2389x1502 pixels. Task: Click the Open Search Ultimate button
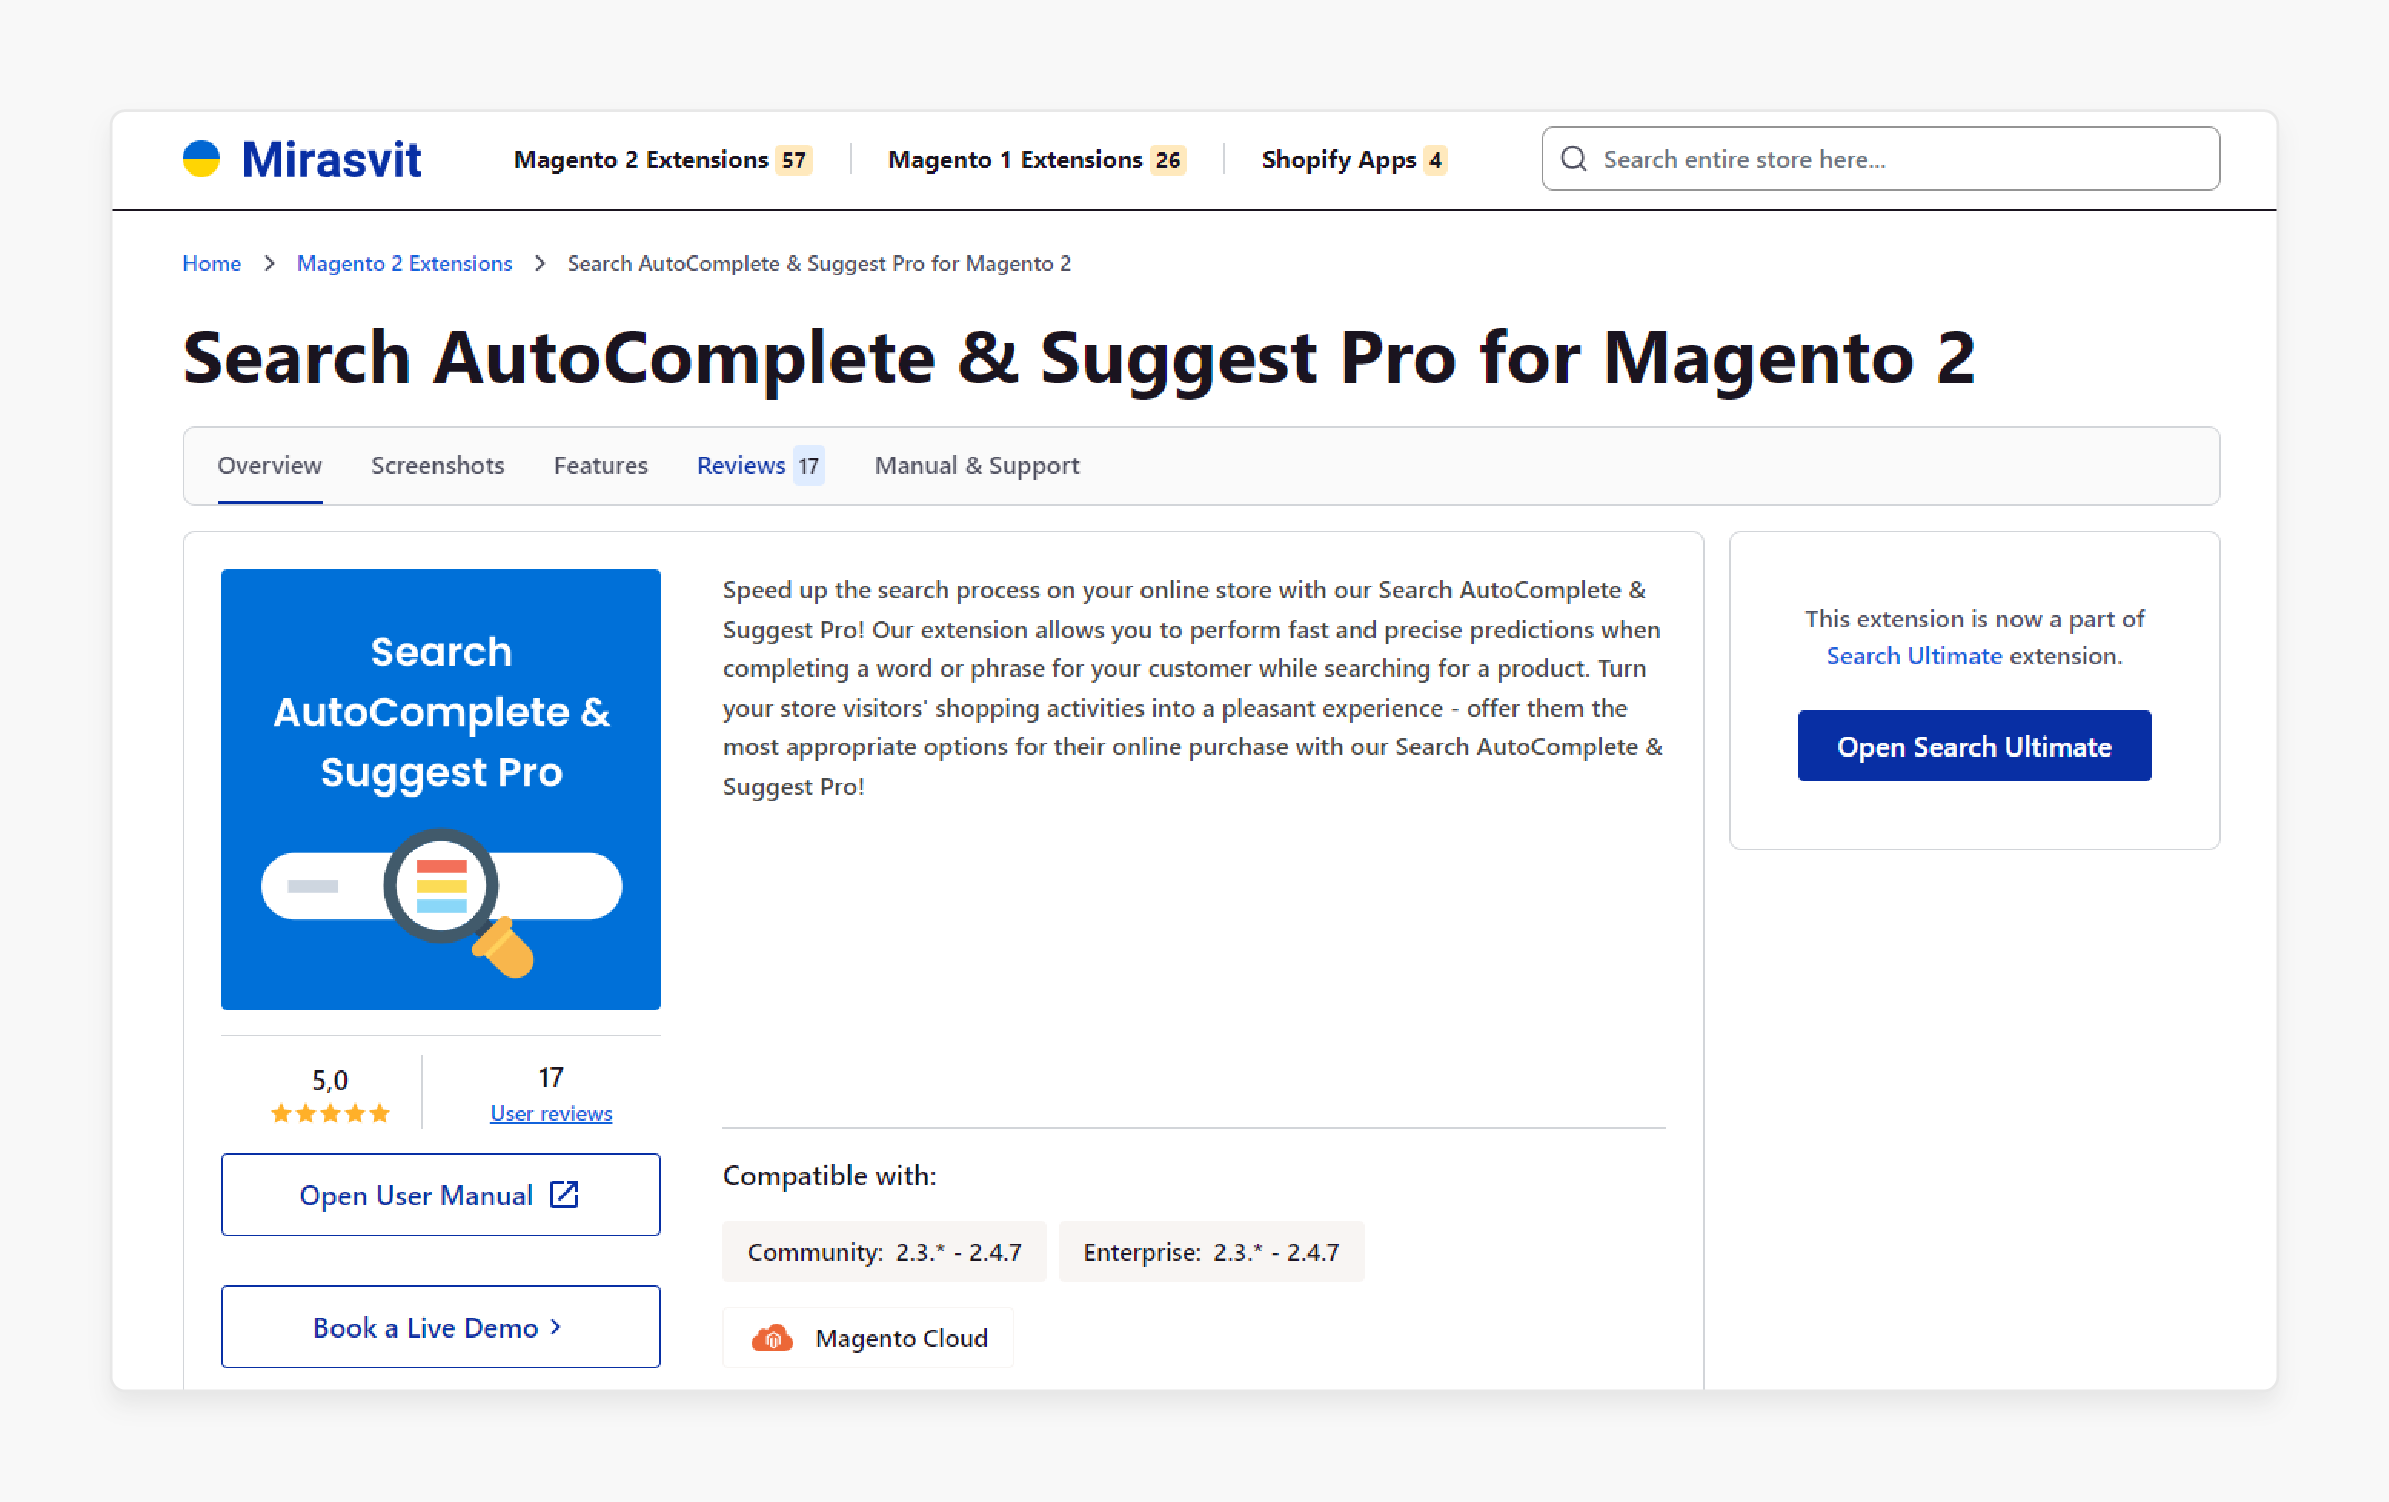(1975, 746)
